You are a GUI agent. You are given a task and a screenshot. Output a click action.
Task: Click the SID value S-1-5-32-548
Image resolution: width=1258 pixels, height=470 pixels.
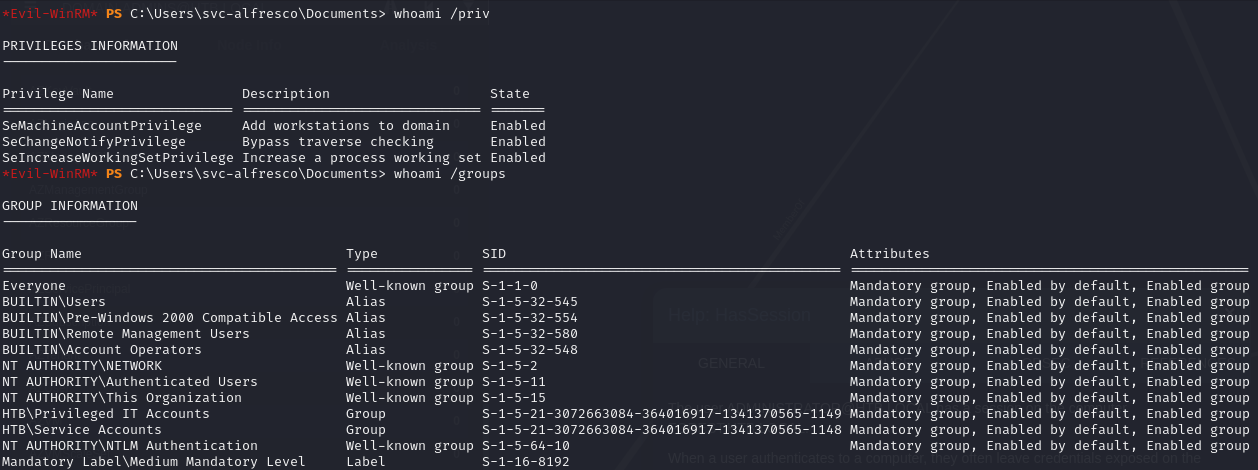[530, 350]
